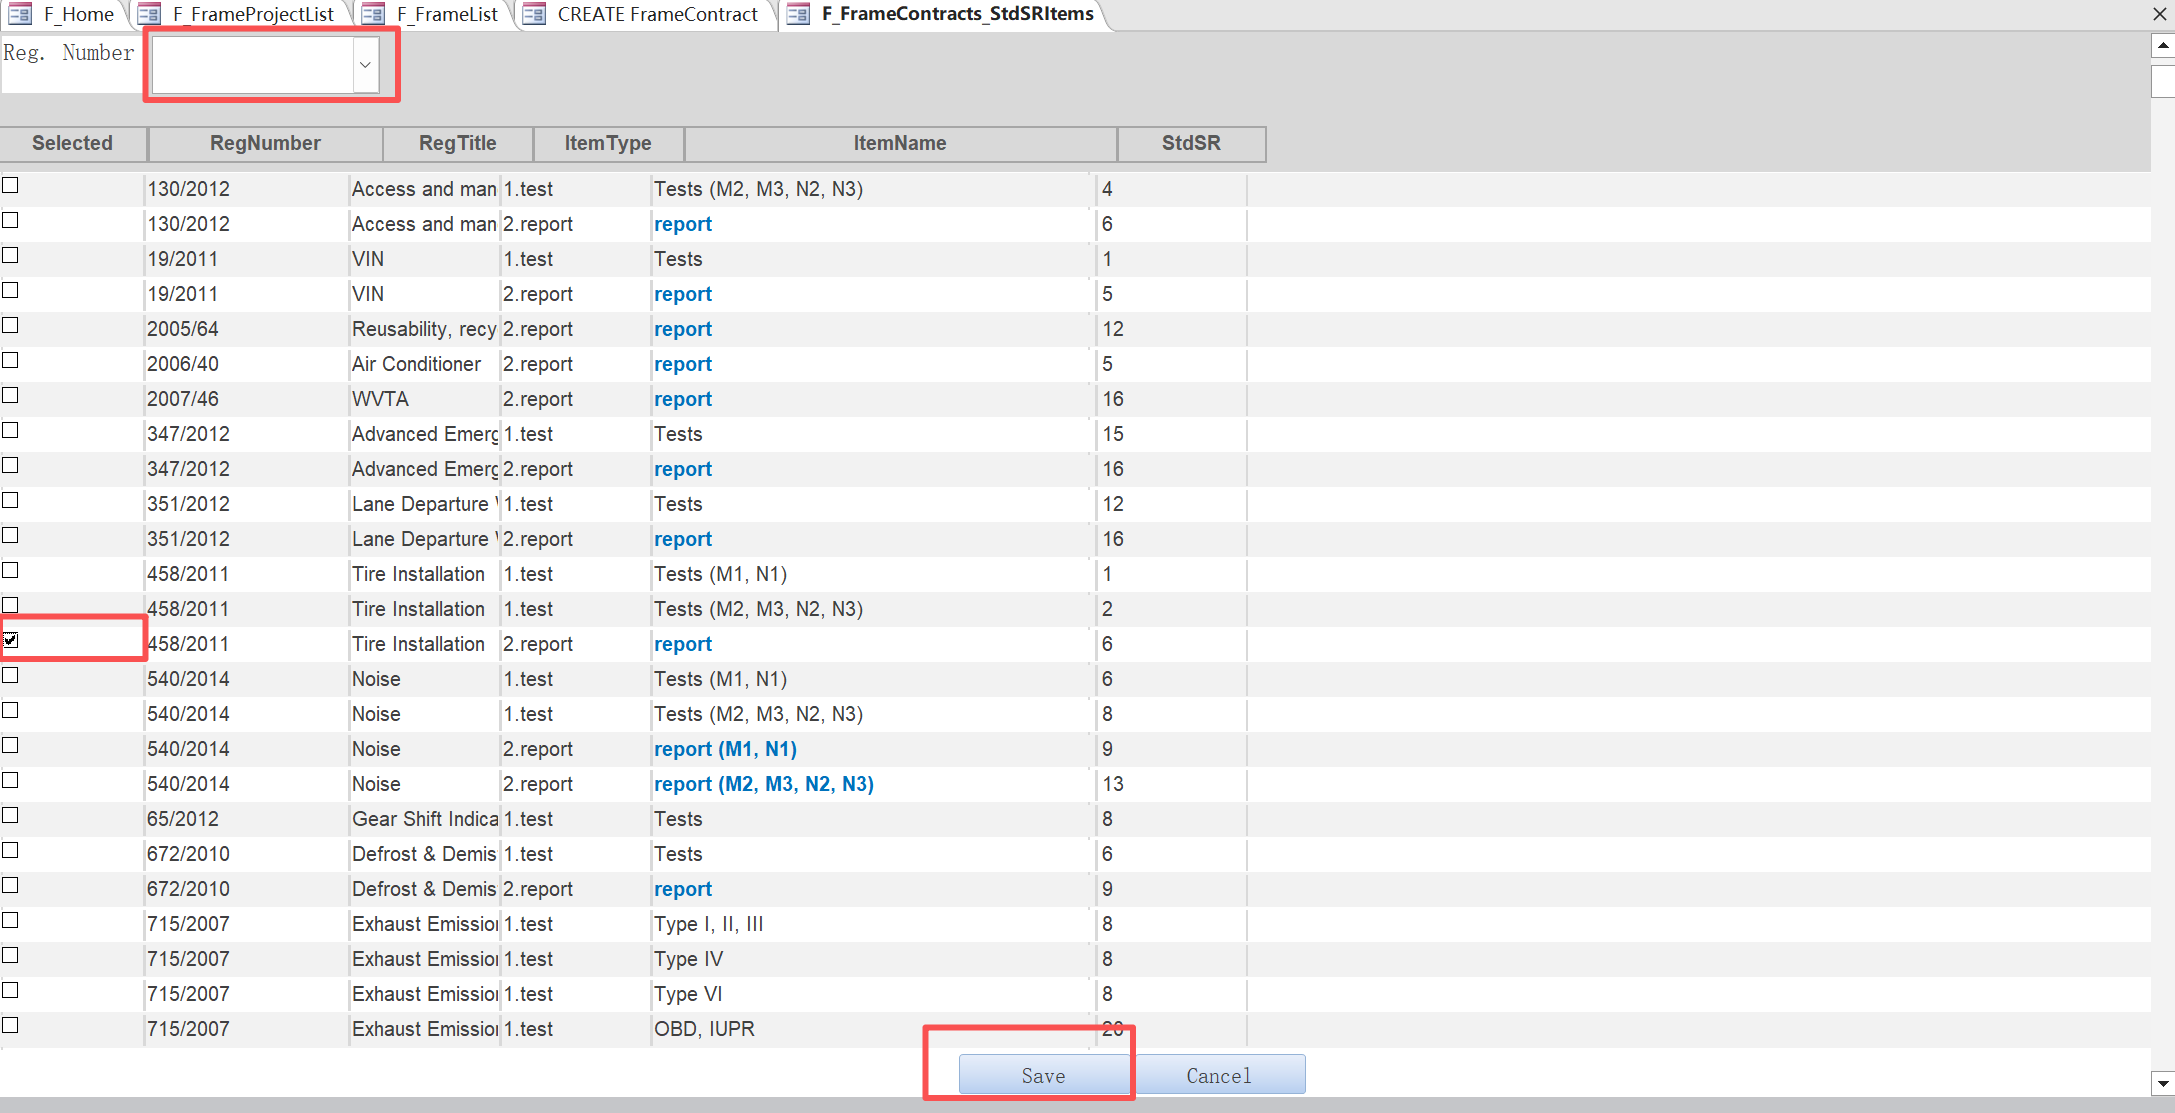Click the CREATE FrameContract form icon
Image resolution: width=2175 pixels, height=1113 pixels.
535,14
